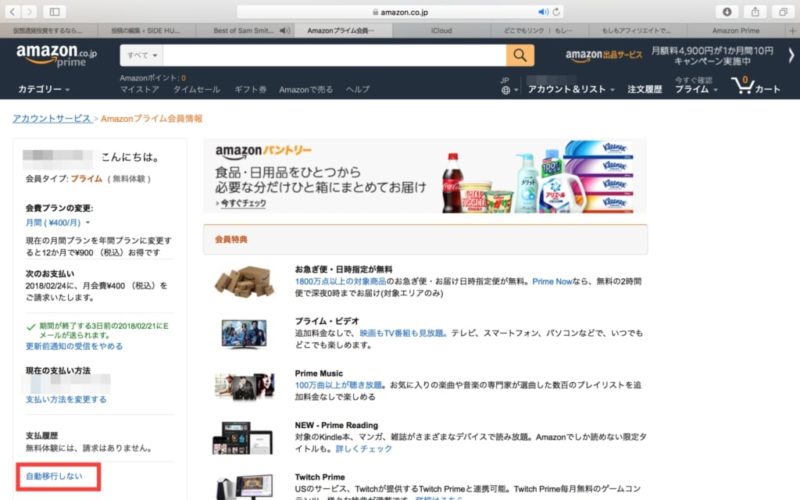Viewport: 800px width, 500px height.
Task: Switch to the Amazon Prime tab
Action: pos(736,31)
